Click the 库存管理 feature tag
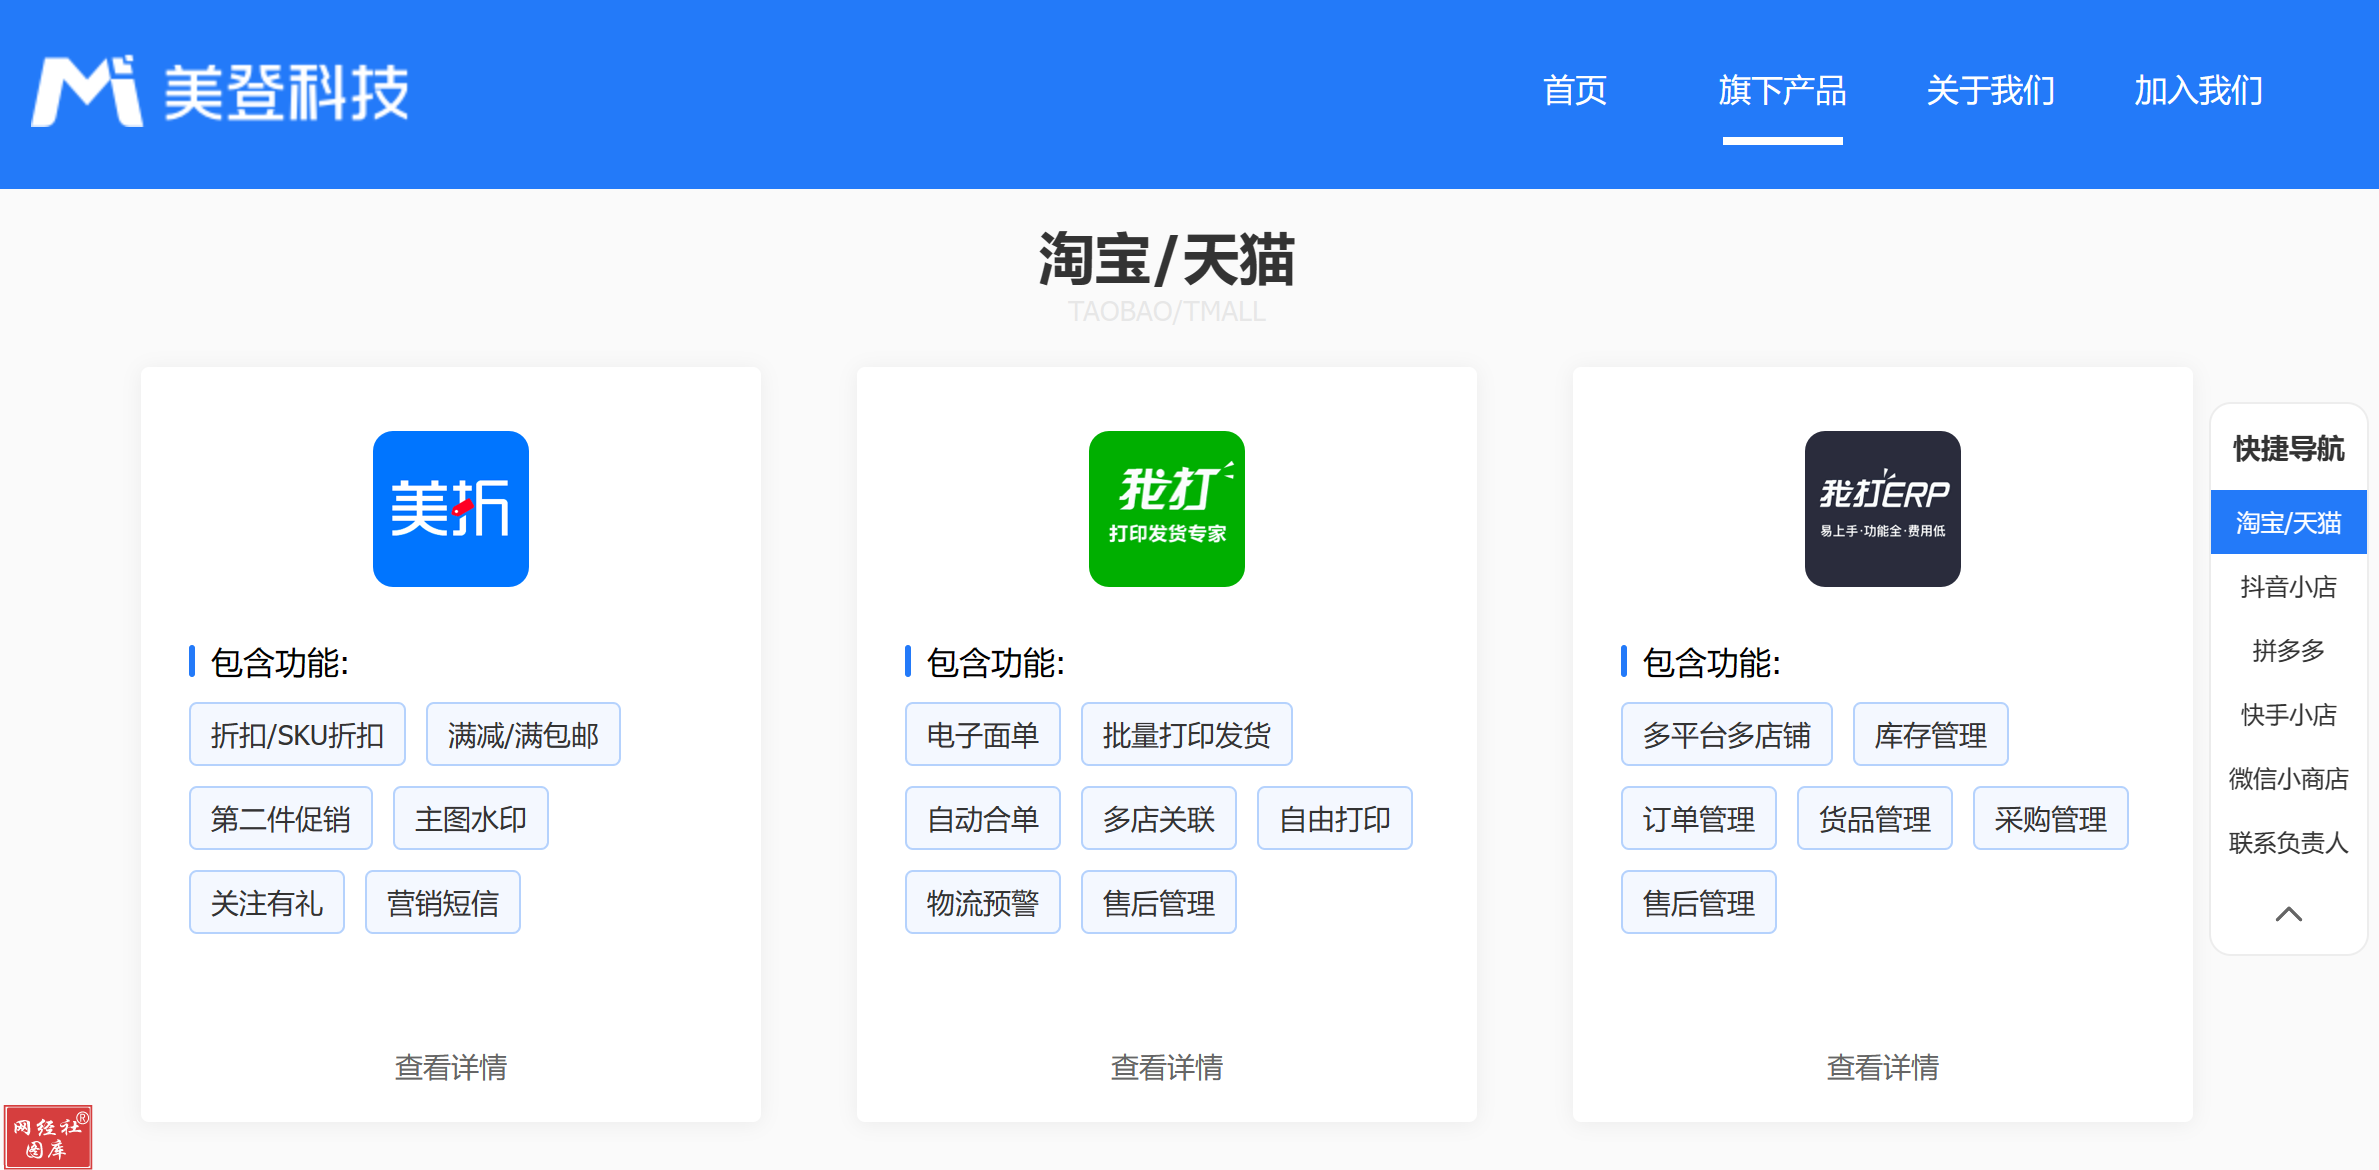The width and height of the screenshot is (2379, 1170). (x=1931, y=735)
